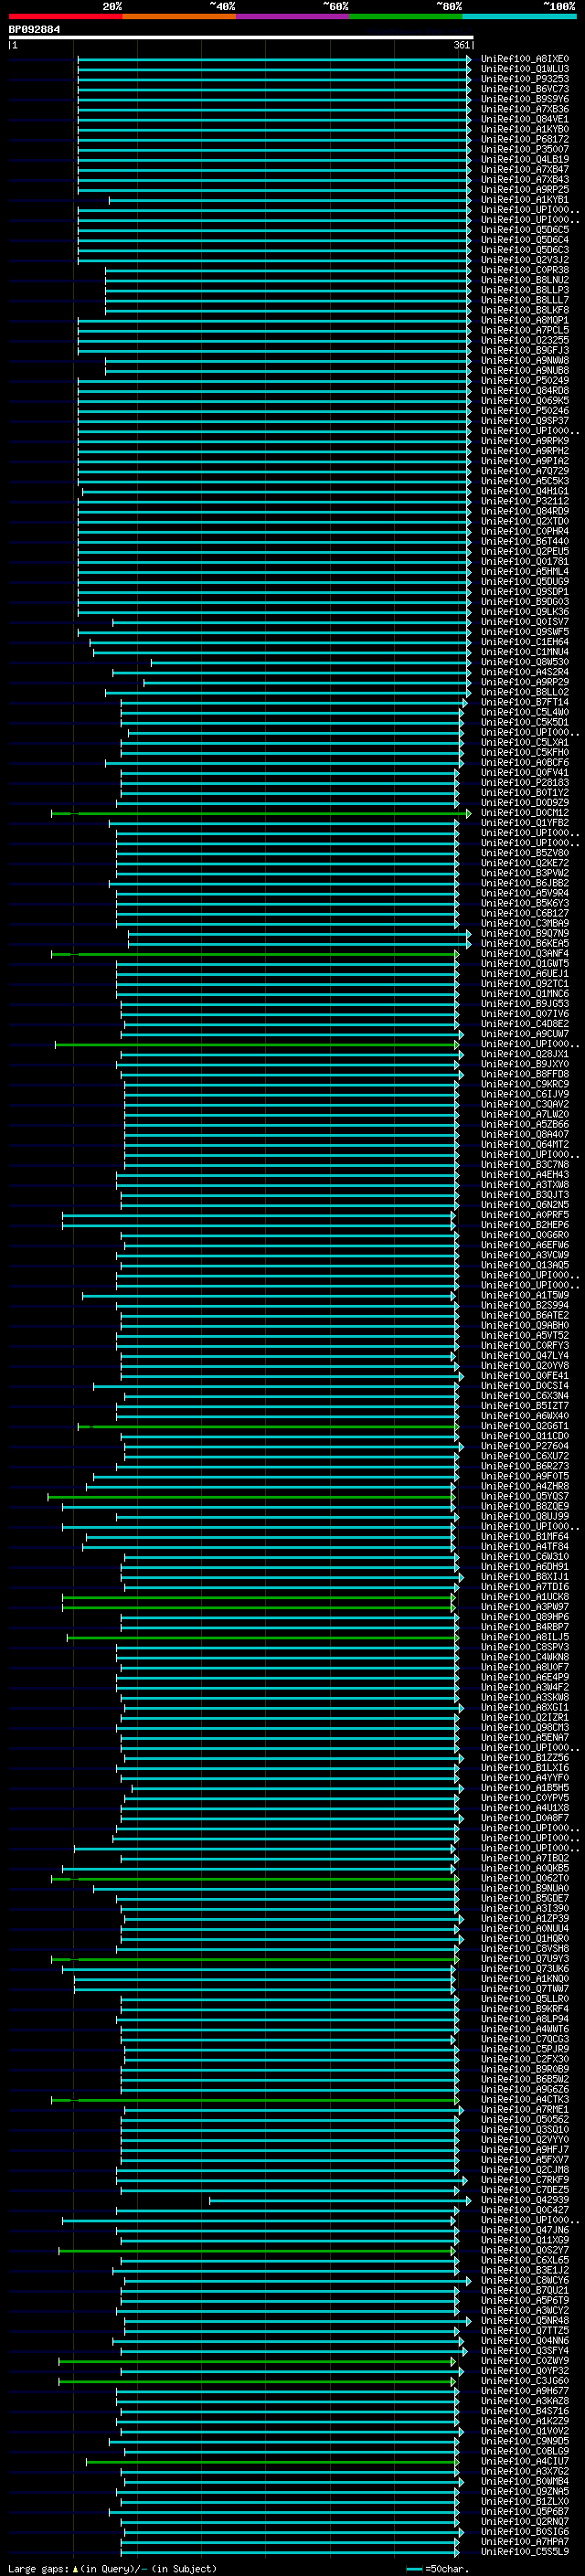Click the cyan ~100% identity legend segment
The height and width of the screenshot is (2576, 585).
coord(520,17)
